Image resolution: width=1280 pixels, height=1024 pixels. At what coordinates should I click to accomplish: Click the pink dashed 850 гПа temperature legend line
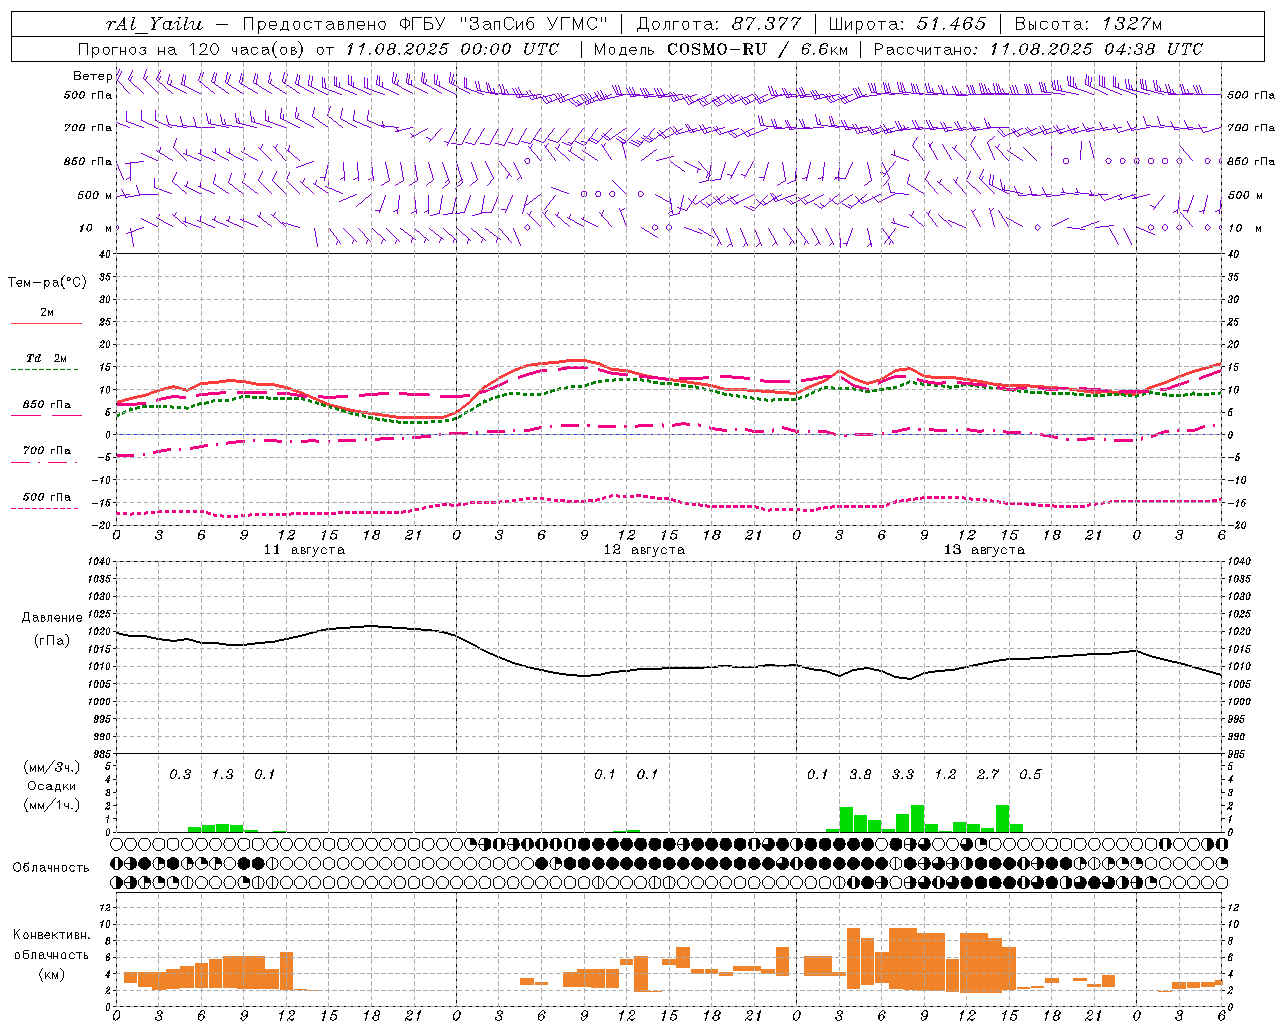(45, 416)
